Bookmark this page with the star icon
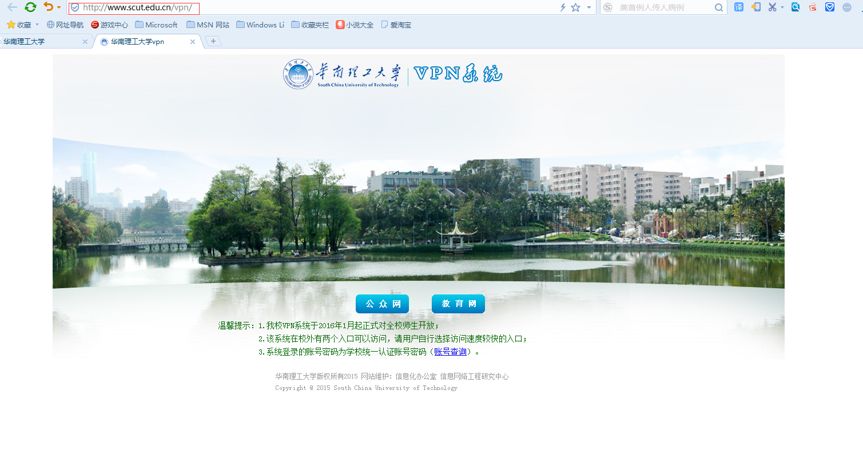 click(x=576, y=8)
